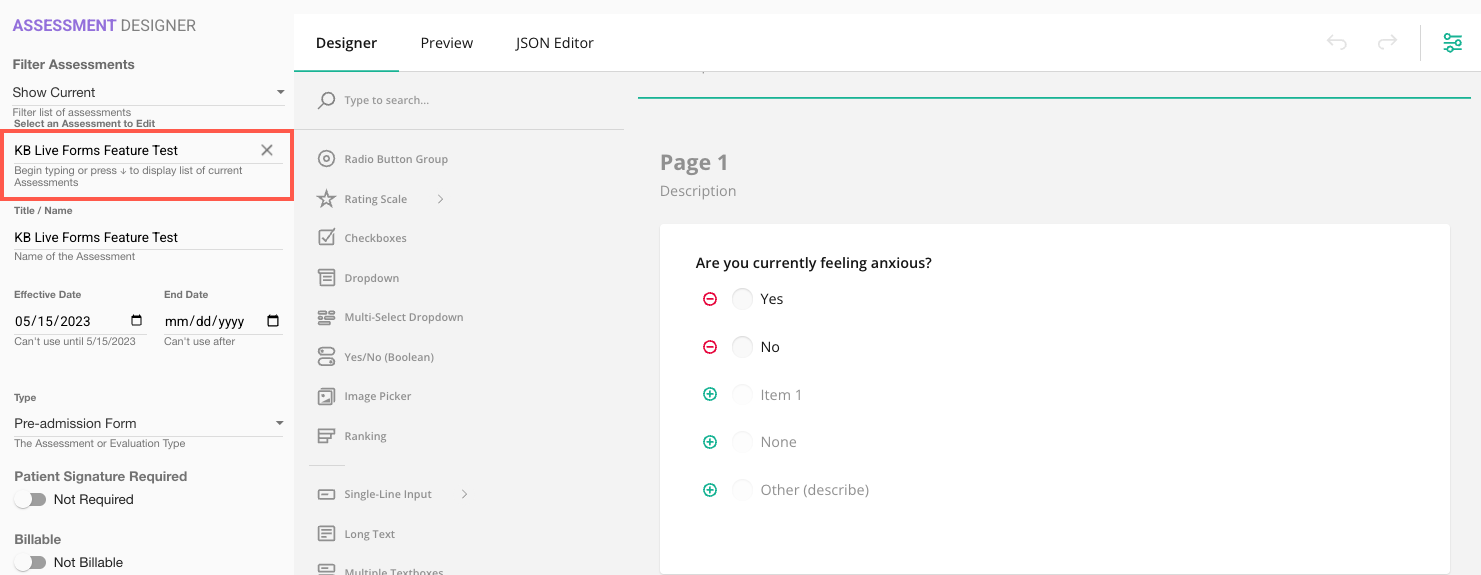
Task: Click the undo arrow icon
Action: 1337,43
